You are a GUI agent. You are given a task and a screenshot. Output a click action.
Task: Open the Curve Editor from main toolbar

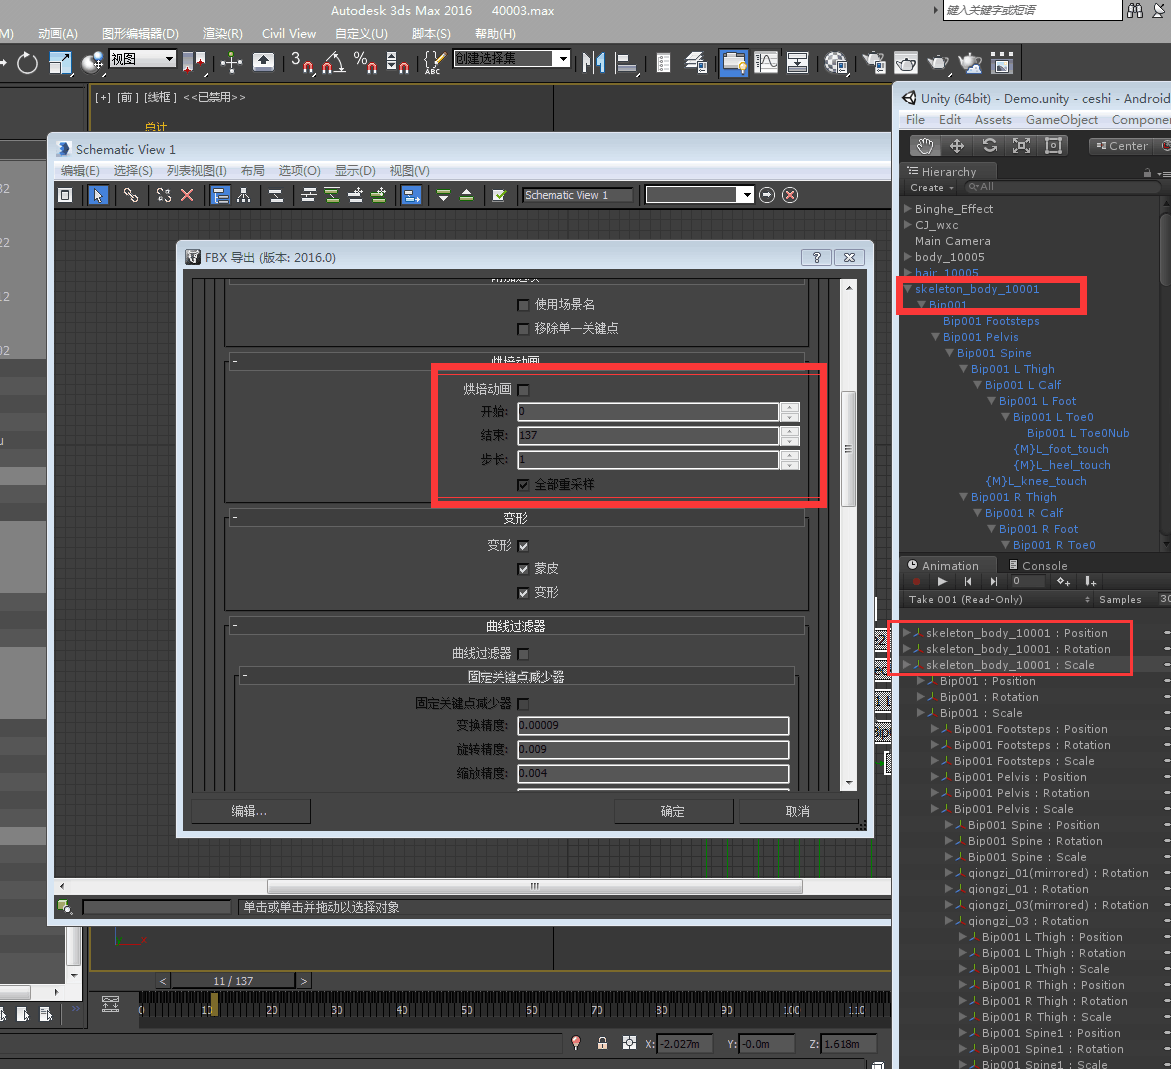pyautogui.click(x=767, y=63)
